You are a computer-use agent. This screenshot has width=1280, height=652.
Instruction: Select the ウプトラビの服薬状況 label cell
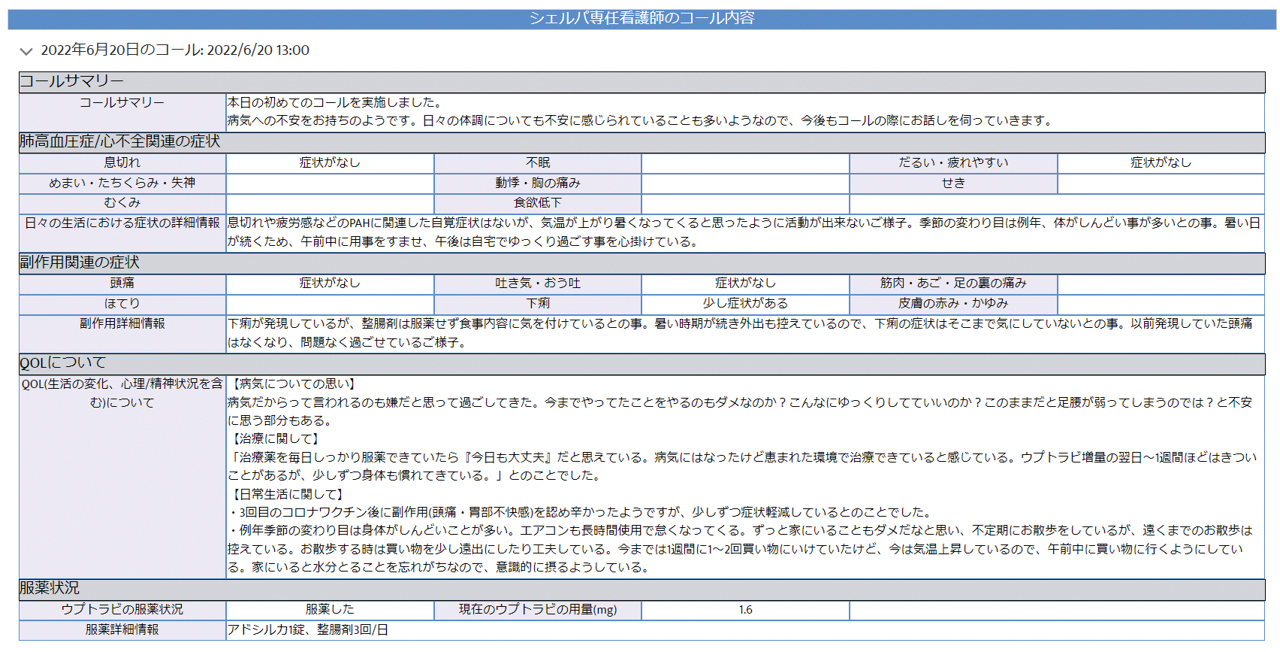pyautogui.click(x=122, y=609)
